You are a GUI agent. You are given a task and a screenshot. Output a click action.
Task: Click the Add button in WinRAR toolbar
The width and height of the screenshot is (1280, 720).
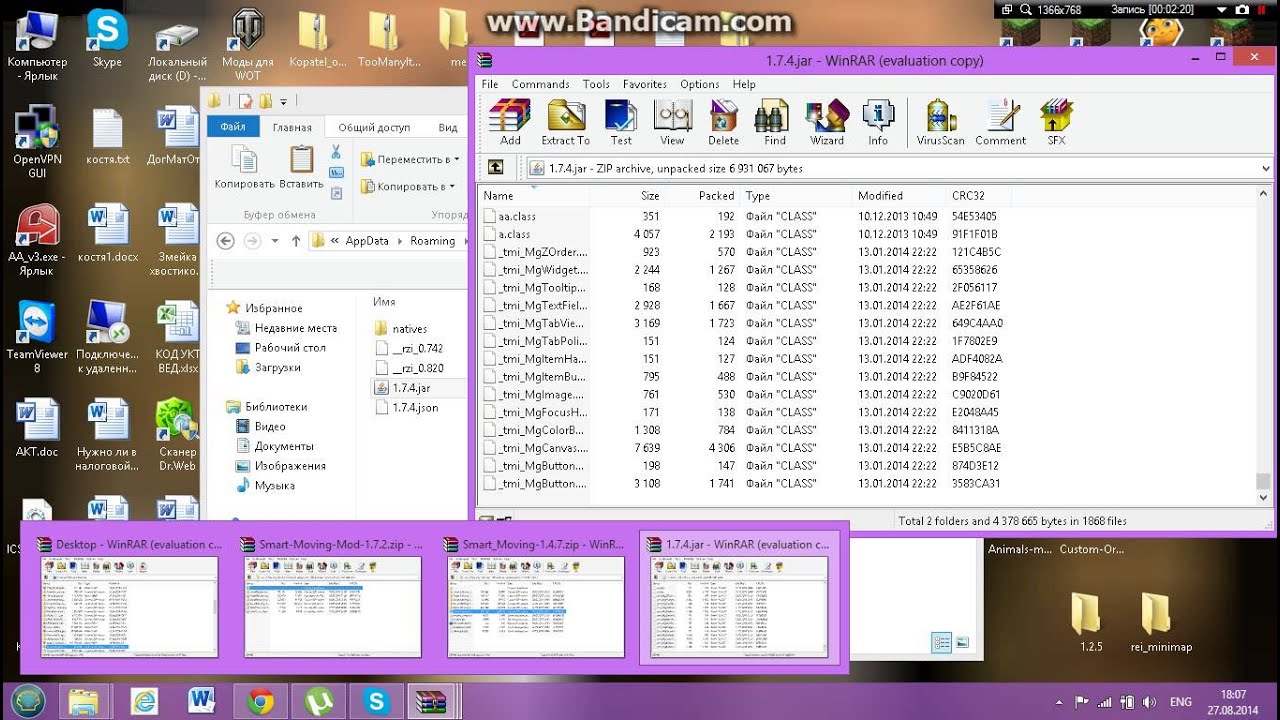click(x=510, y=123)
